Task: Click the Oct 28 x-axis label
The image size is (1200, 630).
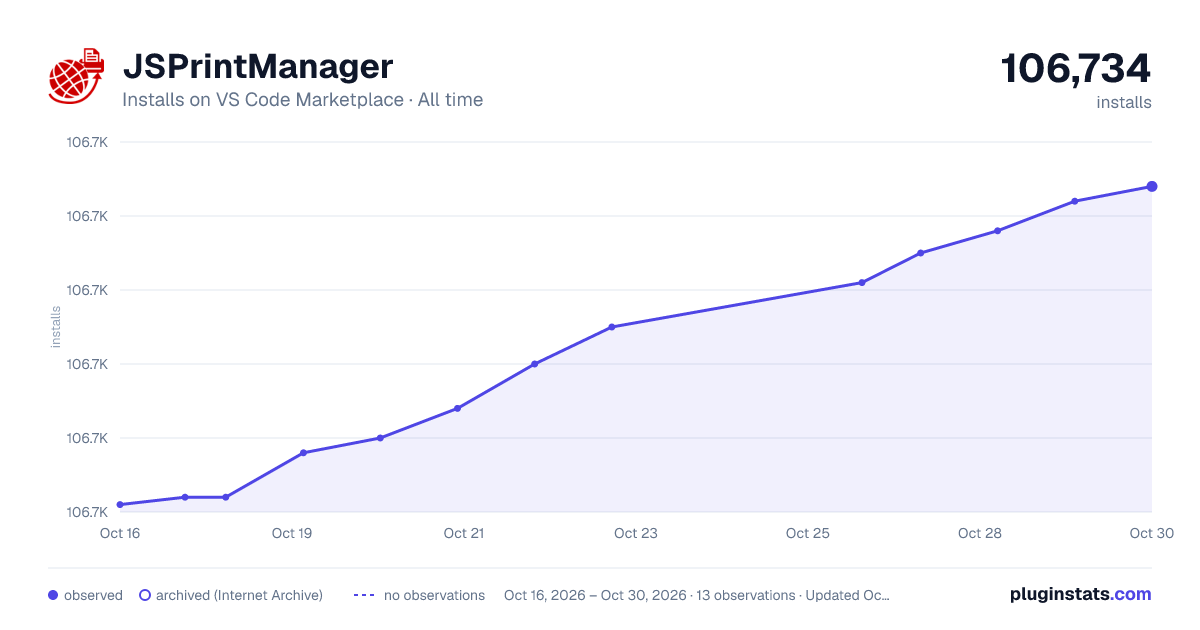Action: [x=980, y=533]
